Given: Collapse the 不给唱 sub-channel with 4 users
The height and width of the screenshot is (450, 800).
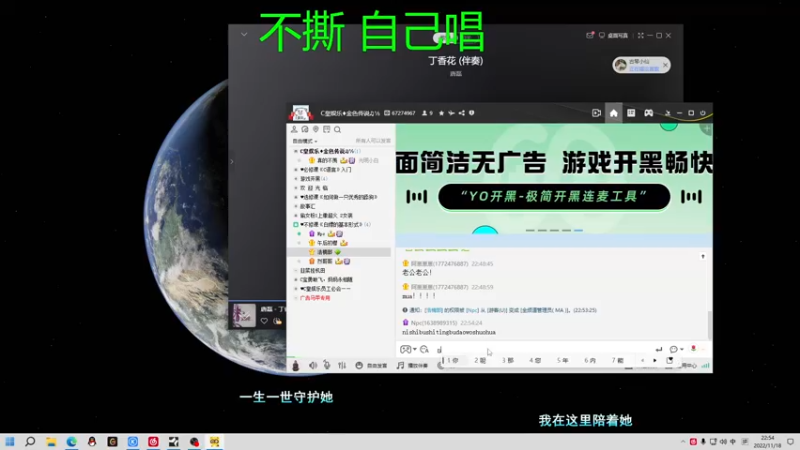Looking at the screenshot, I should point(295,224).
